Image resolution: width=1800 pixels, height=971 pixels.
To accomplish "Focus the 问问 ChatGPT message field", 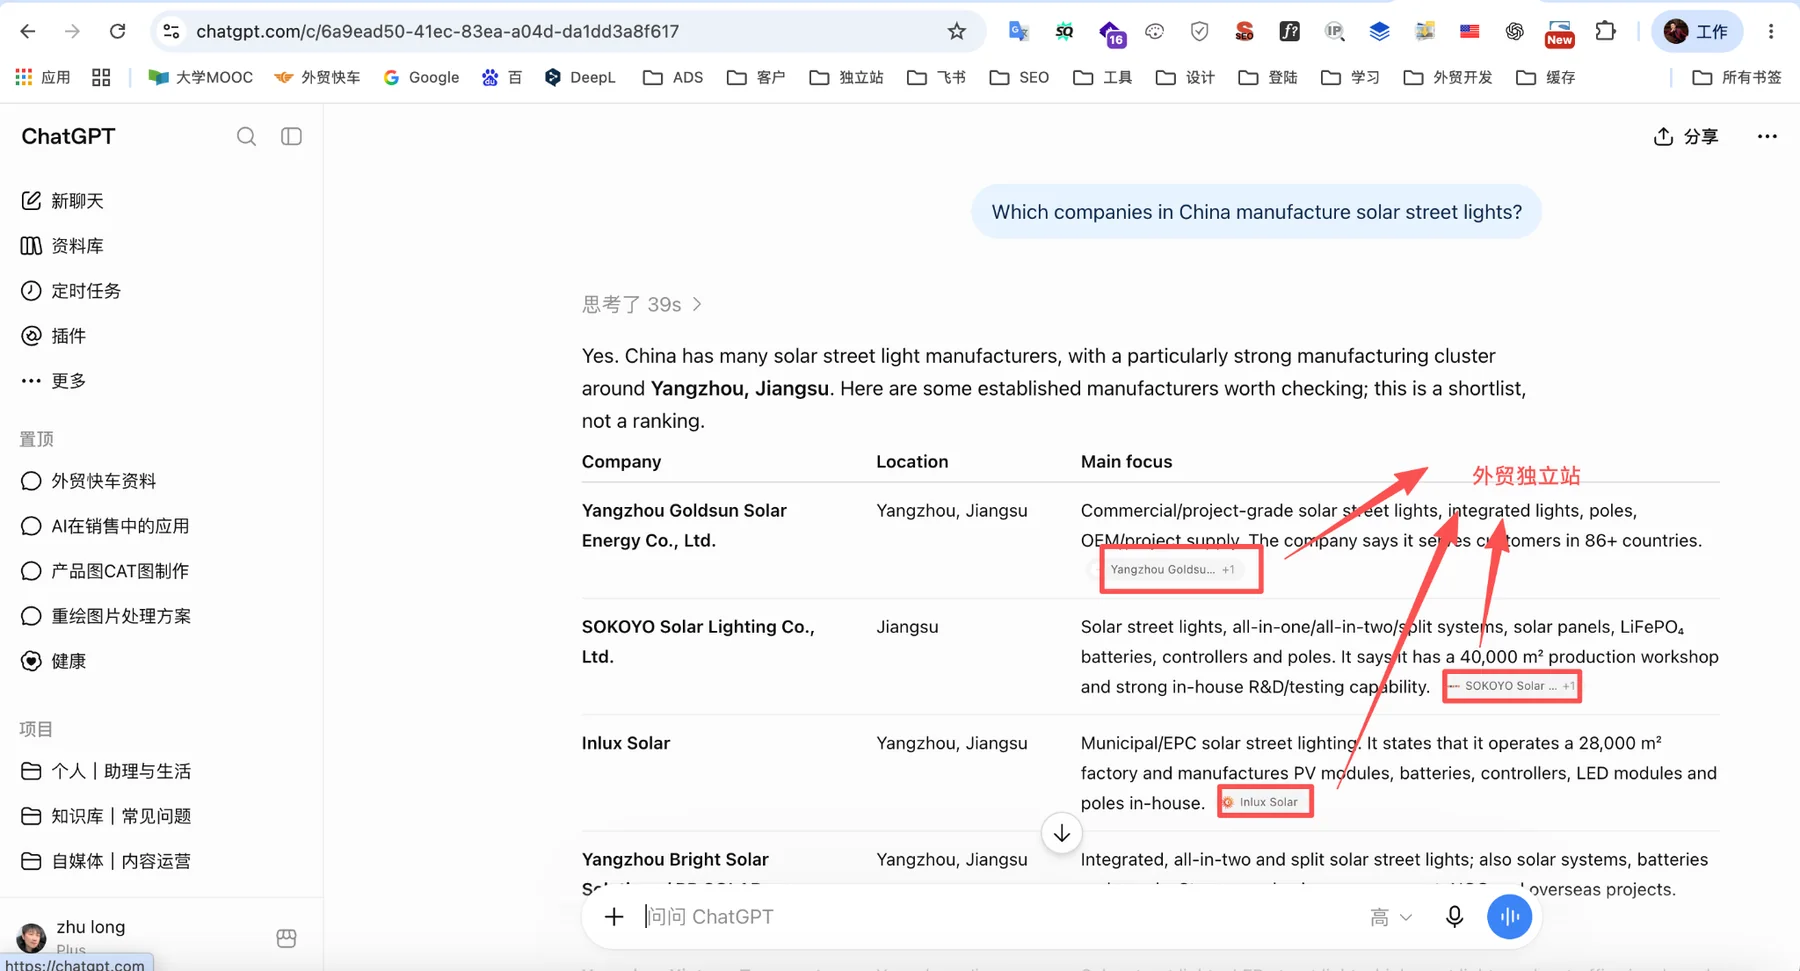I will 1000,917.
